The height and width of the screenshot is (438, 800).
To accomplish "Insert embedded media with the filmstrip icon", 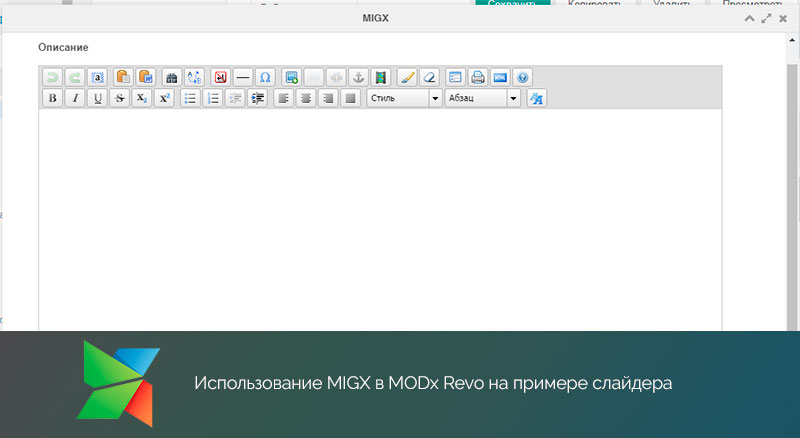I will [x=381, y=77].
